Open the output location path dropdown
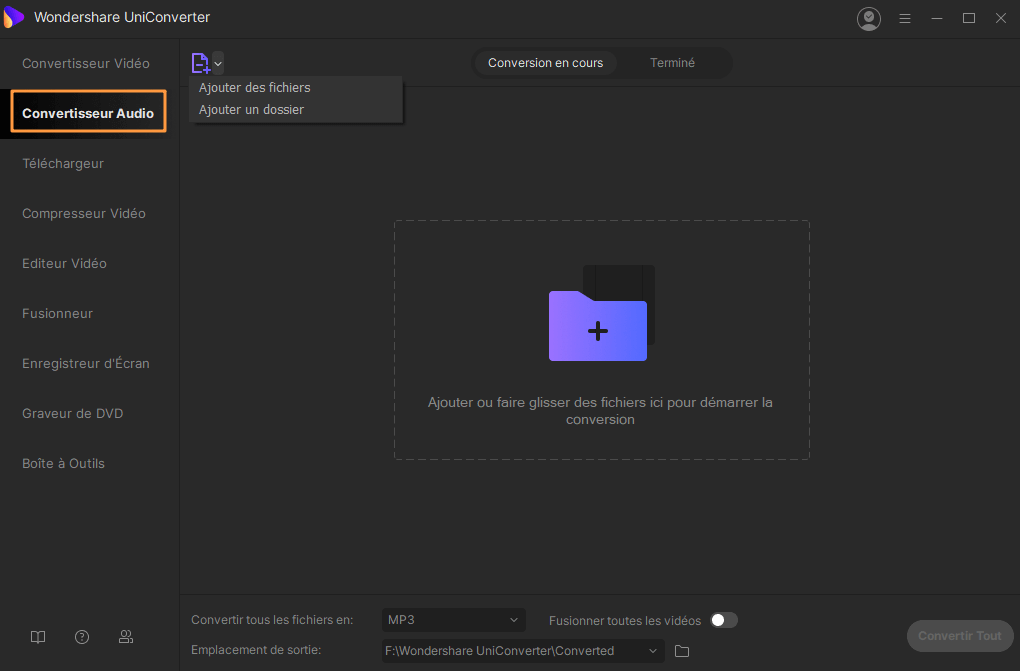Screen dimensions: 1020x671 click(524, 651)
